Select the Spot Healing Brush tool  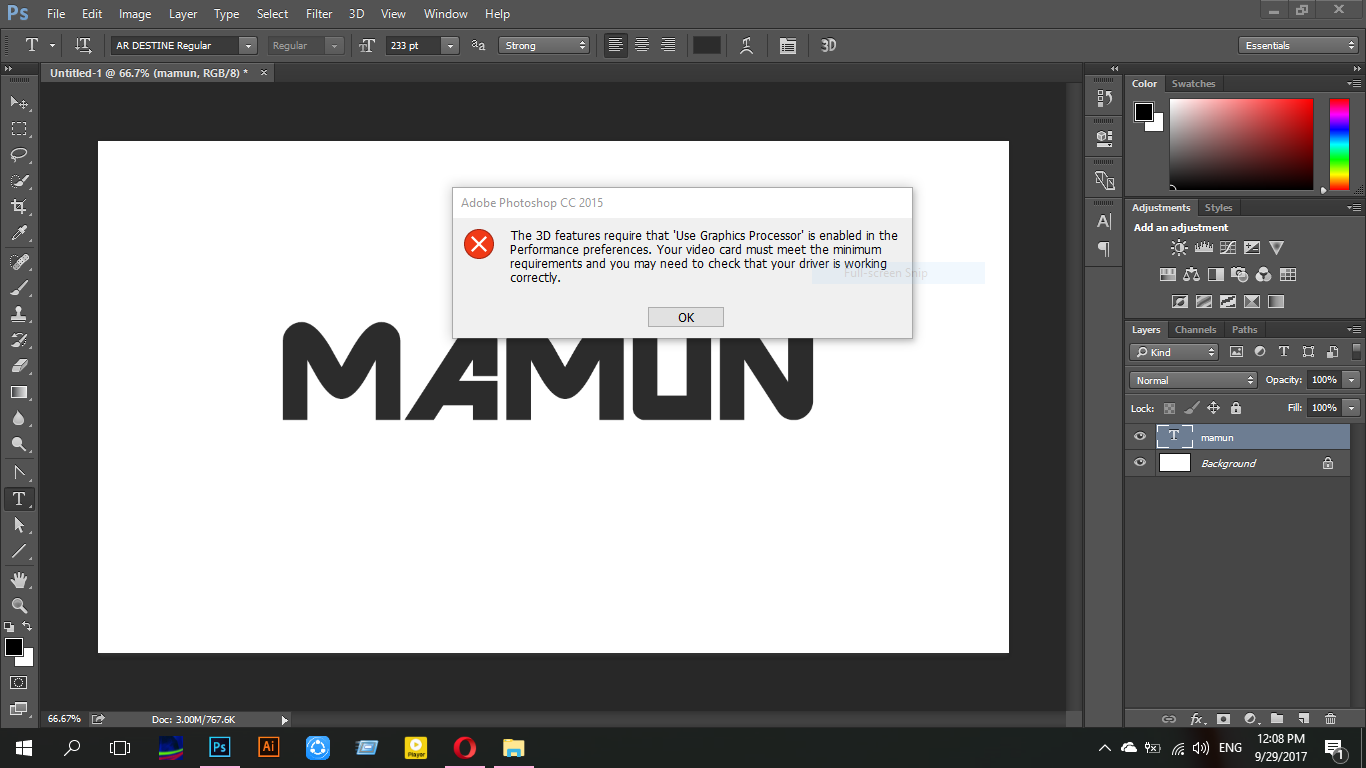[x=19, y=262]
